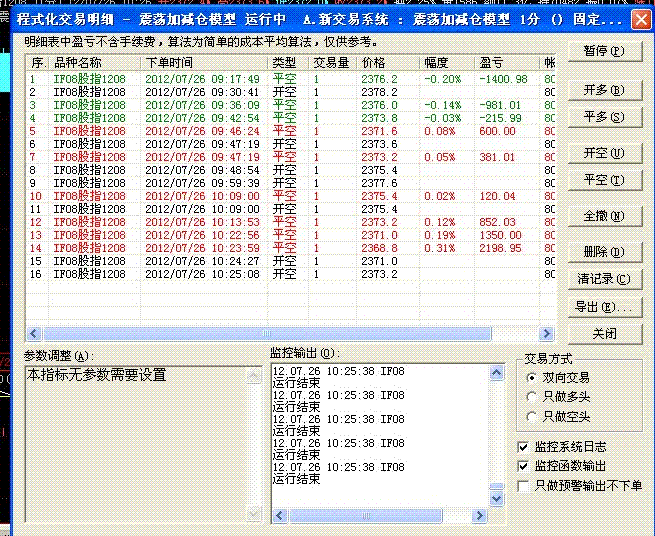Click the trade table horizontal scrollbar thumb
This screenshot has height=536, width=655.
click(267, 333)
